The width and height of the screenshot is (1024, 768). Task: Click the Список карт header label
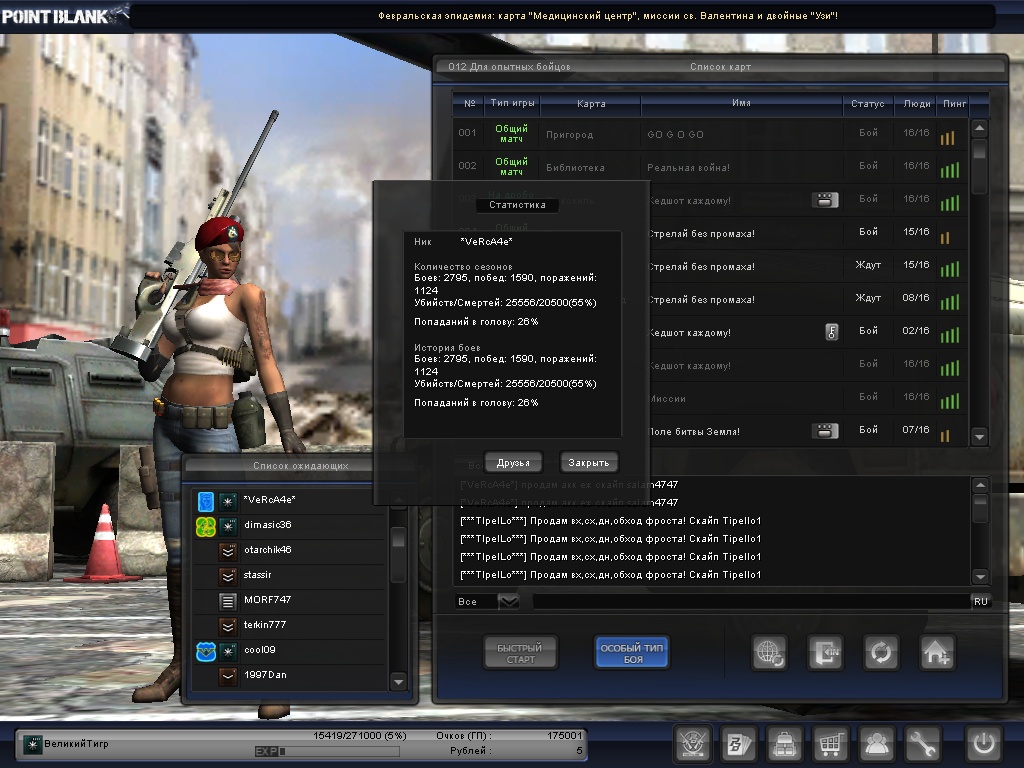[720, 67]
